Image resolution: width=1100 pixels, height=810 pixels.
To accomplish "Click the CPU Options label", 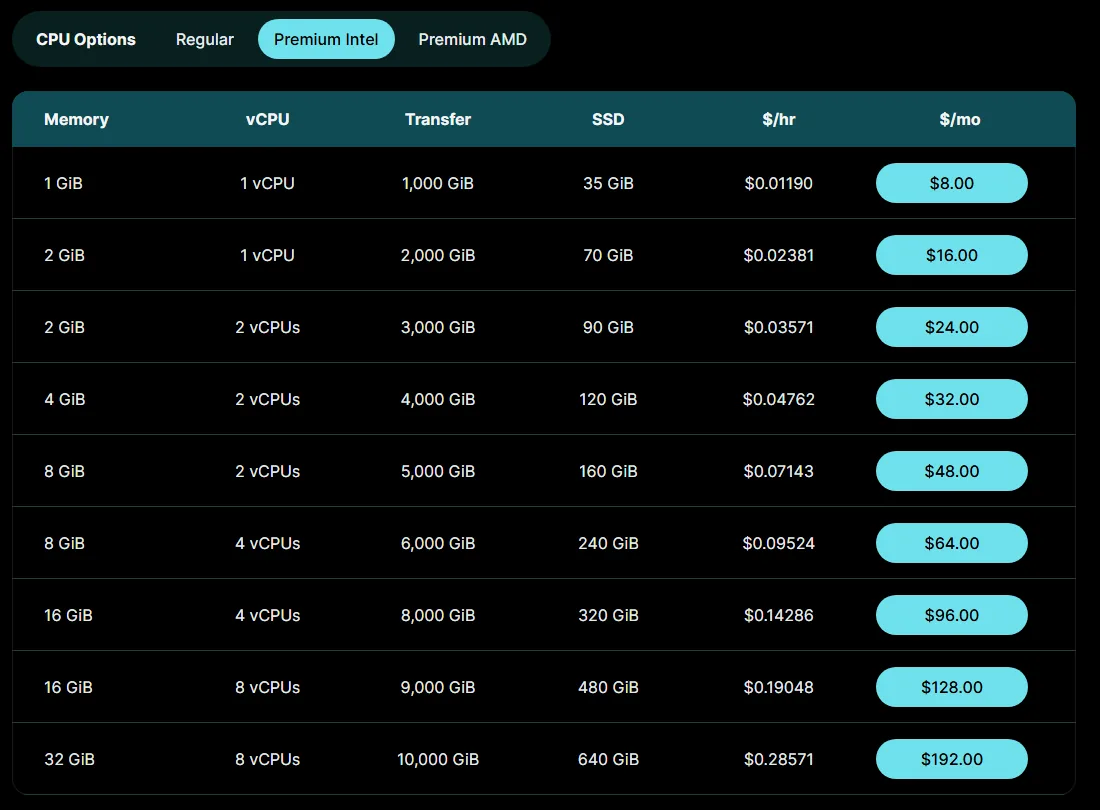I will (86, 39).
